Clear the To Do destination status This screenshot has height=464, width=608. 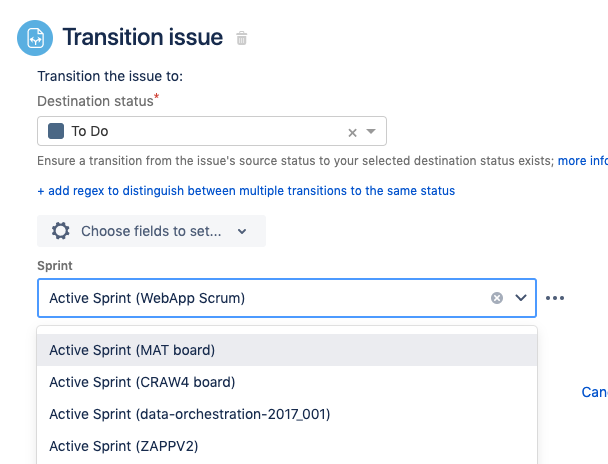point(352,132)
